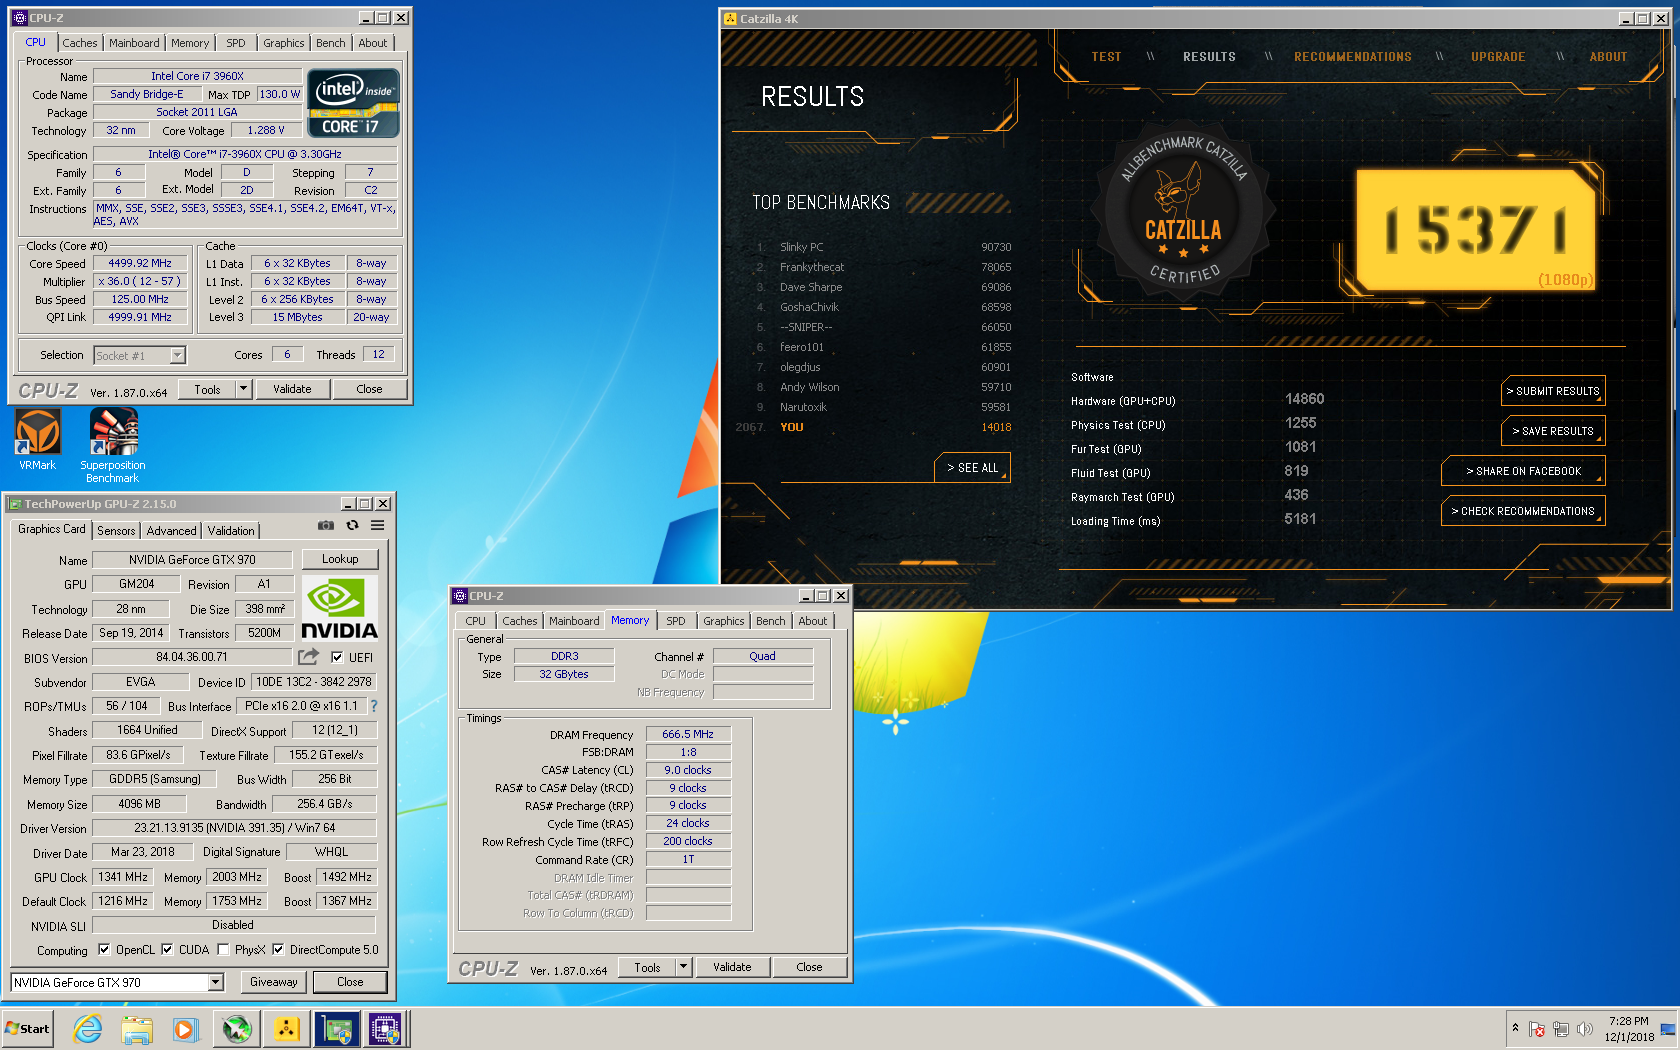Toggle the UEFI checkbox in GPU-Z

[x=337, y=657]
